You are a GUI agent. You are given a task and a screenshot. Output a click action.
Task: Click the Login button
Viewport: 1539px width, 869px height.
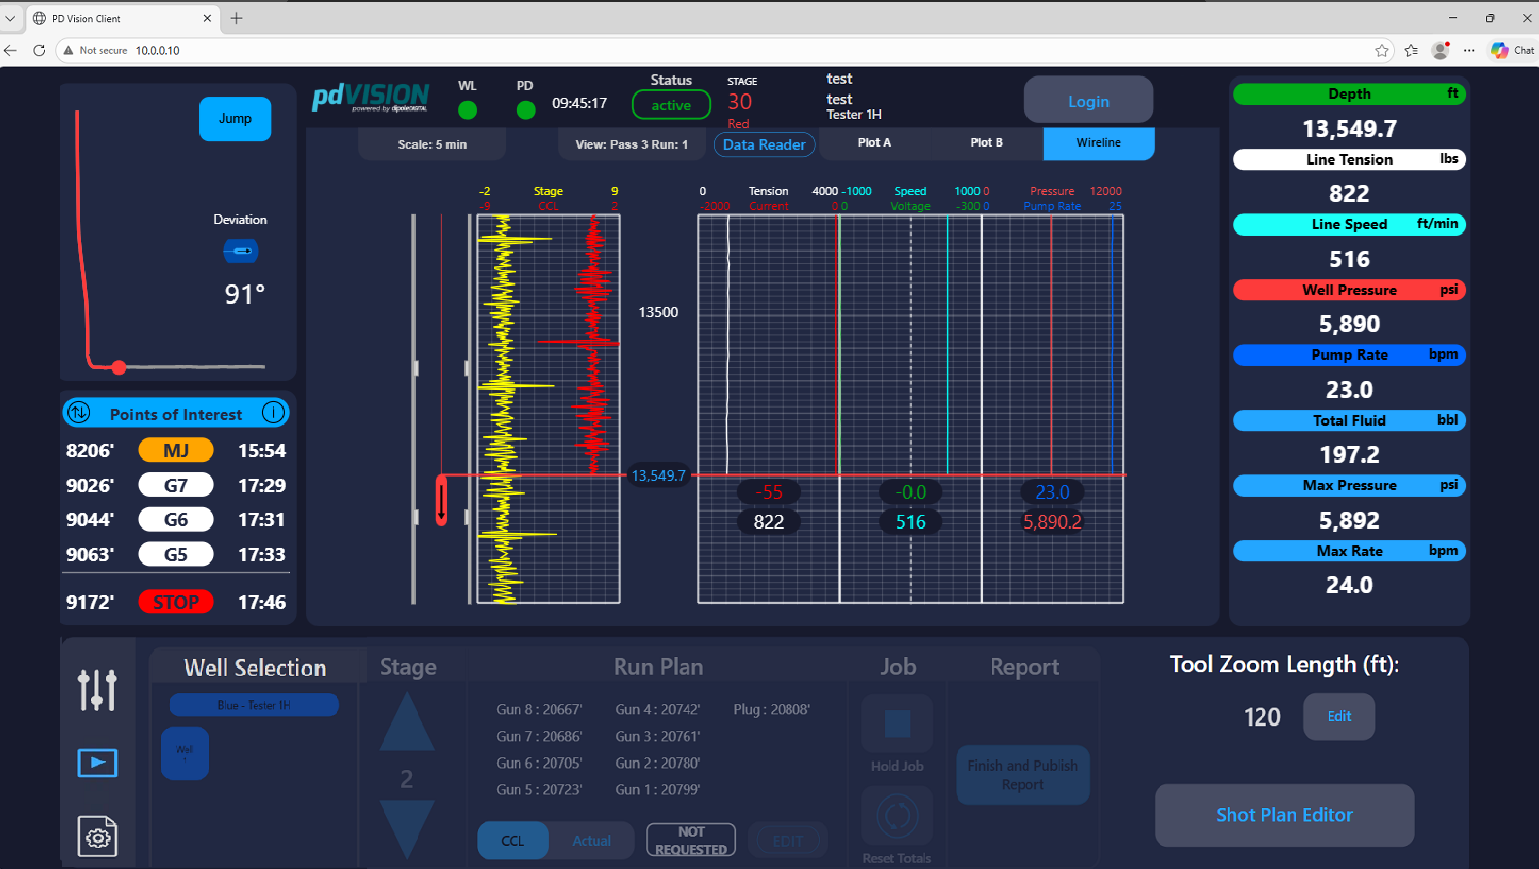pos(1088,101)
